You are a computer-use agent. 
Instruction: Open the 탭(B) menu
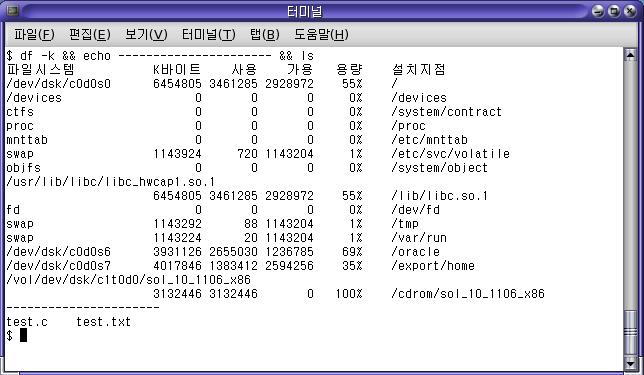coord(264,35)
